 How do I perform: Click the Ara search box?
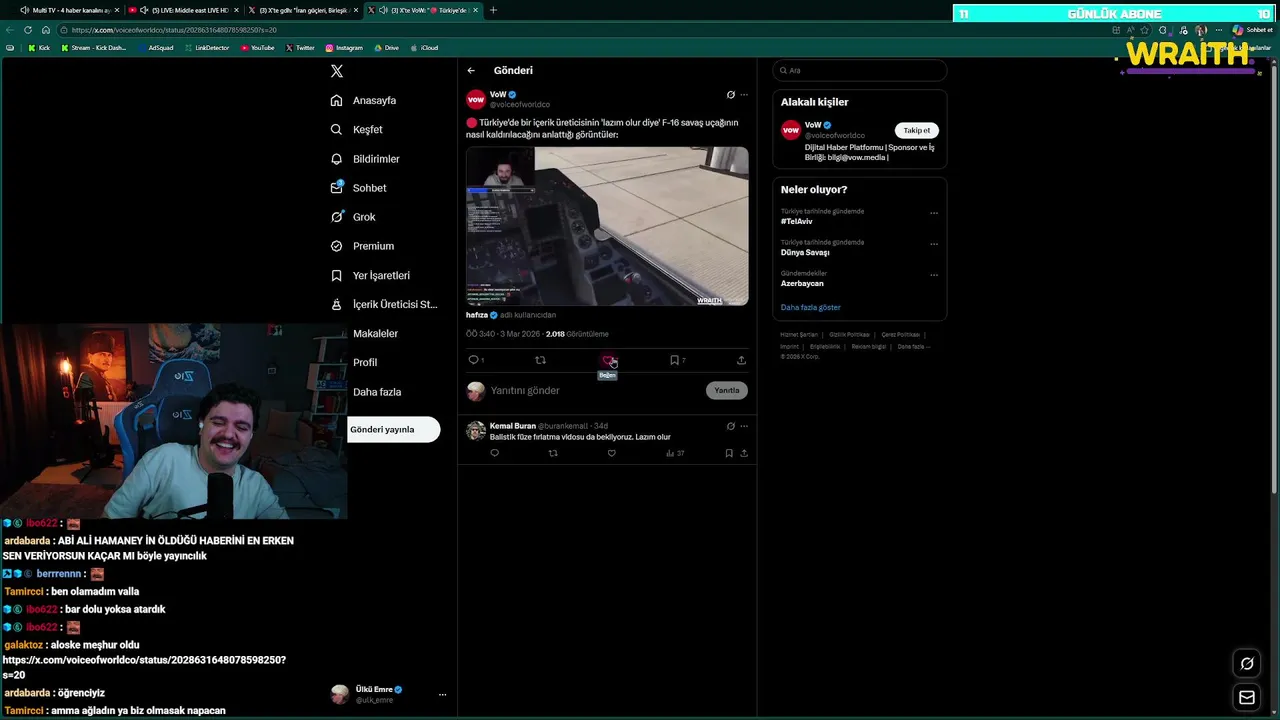pos(860,70)
